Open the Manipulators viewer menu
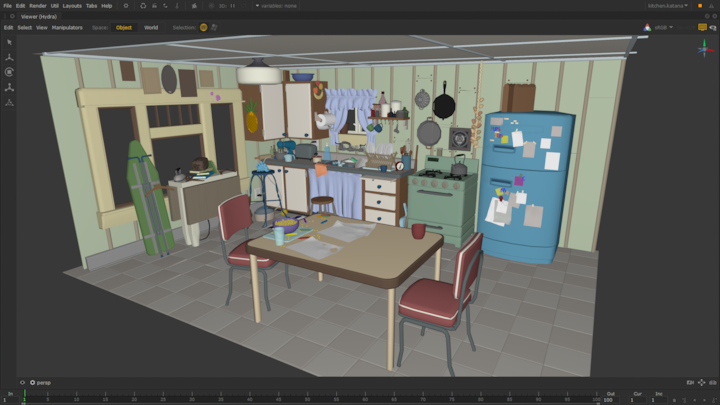The width and height of the screenshot is (720, 405). (x=67, y=28)
